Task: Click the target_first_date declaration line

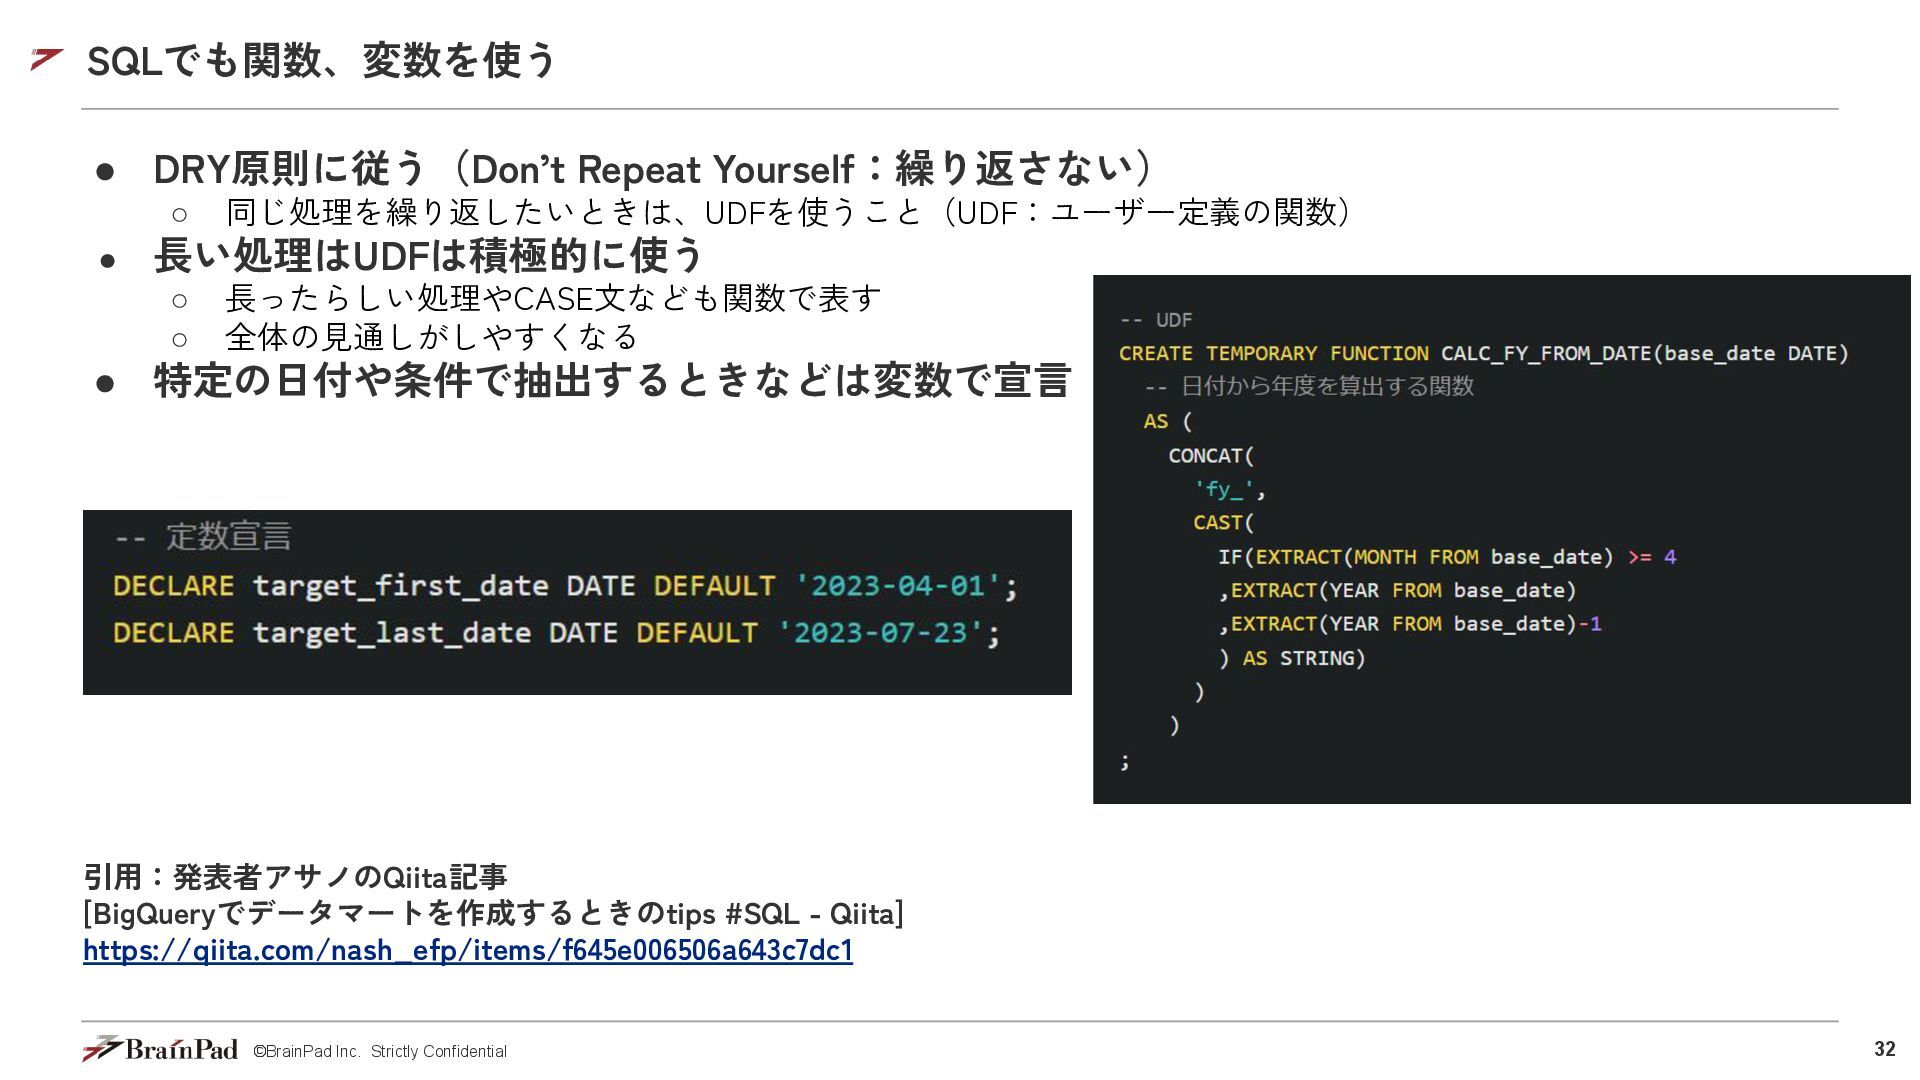Action: (565, 586)
